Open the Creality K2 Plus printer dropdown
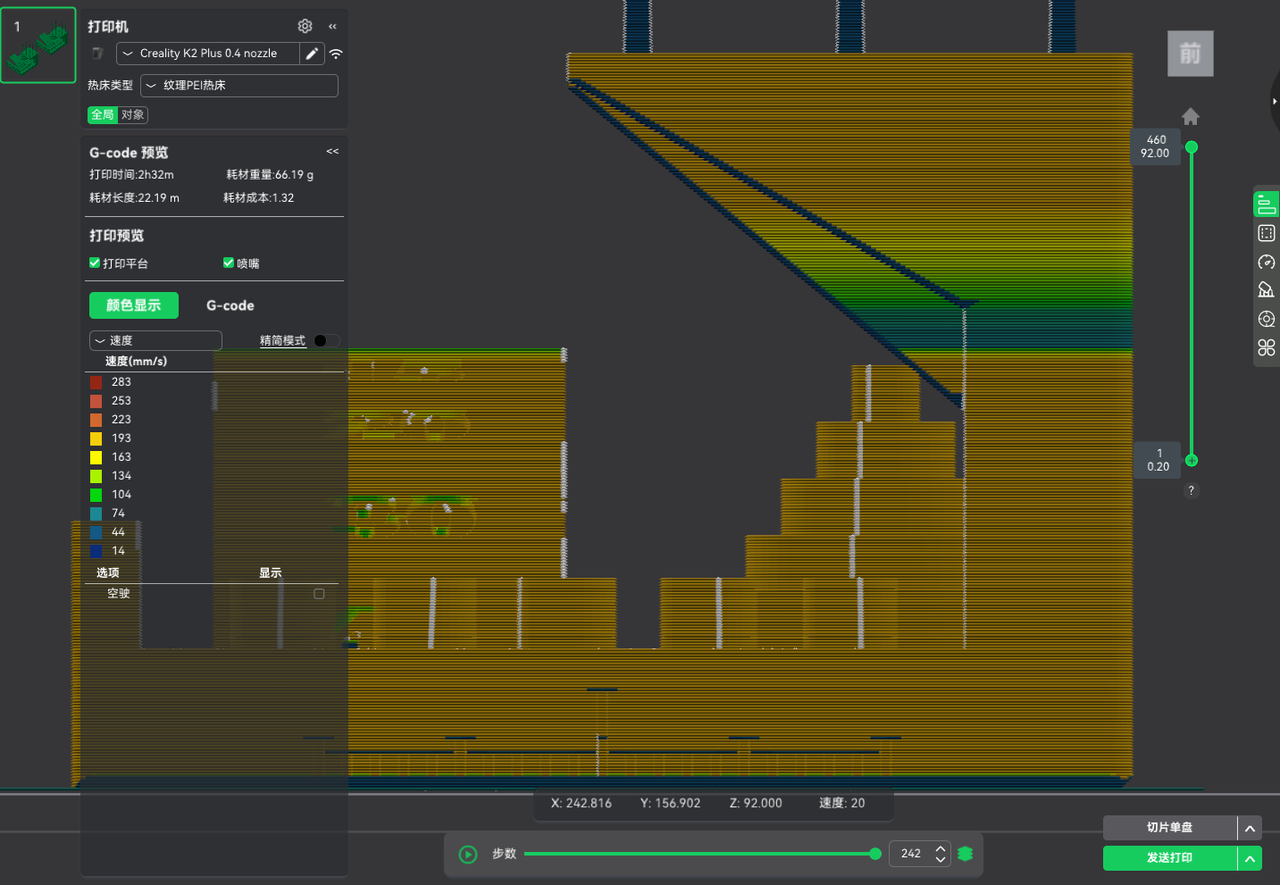 coord(208,54)
